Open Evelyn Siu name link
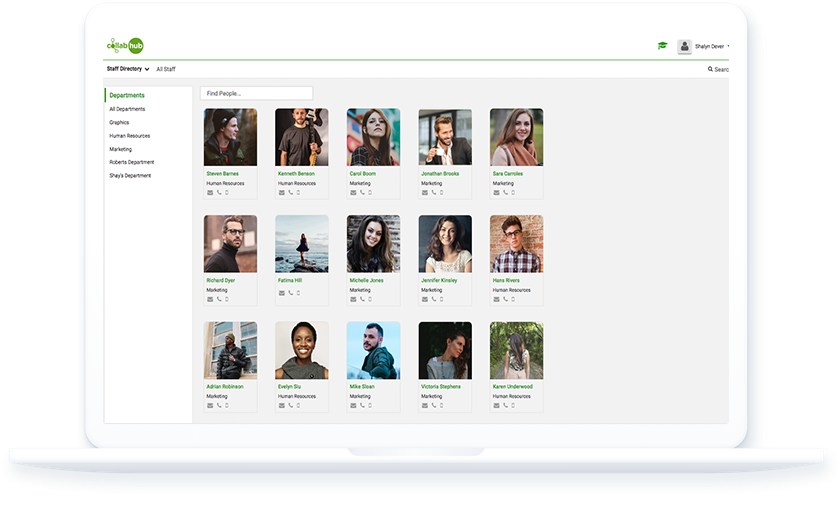840x519 pixels. point(289,387)
